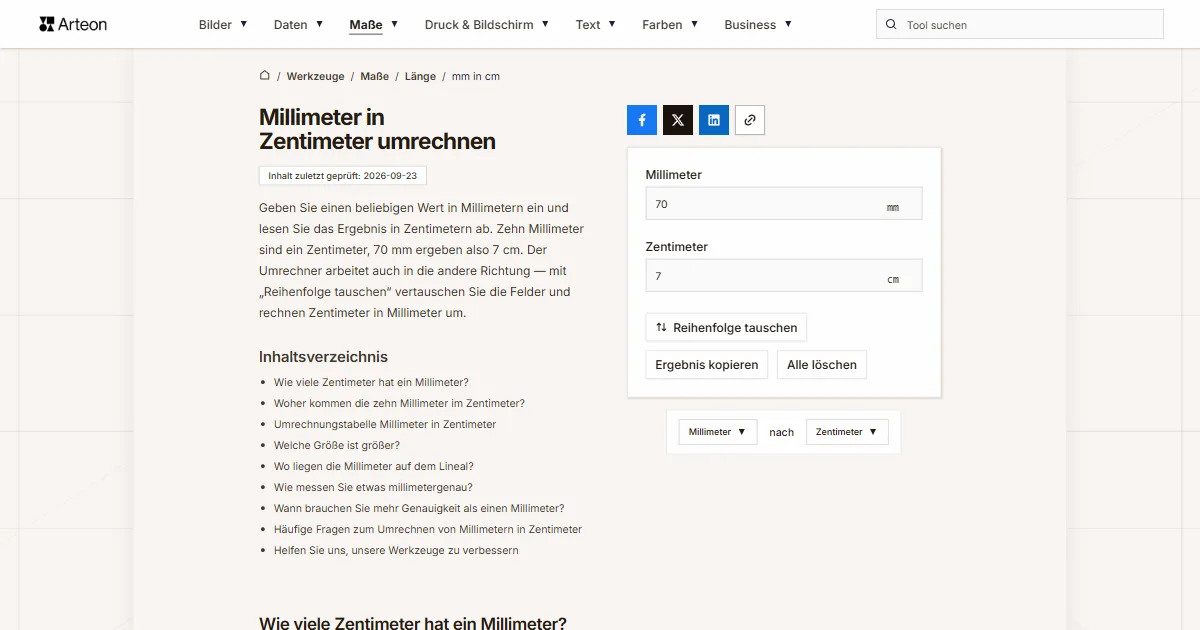Share page on Facebook

coord(642,120)
